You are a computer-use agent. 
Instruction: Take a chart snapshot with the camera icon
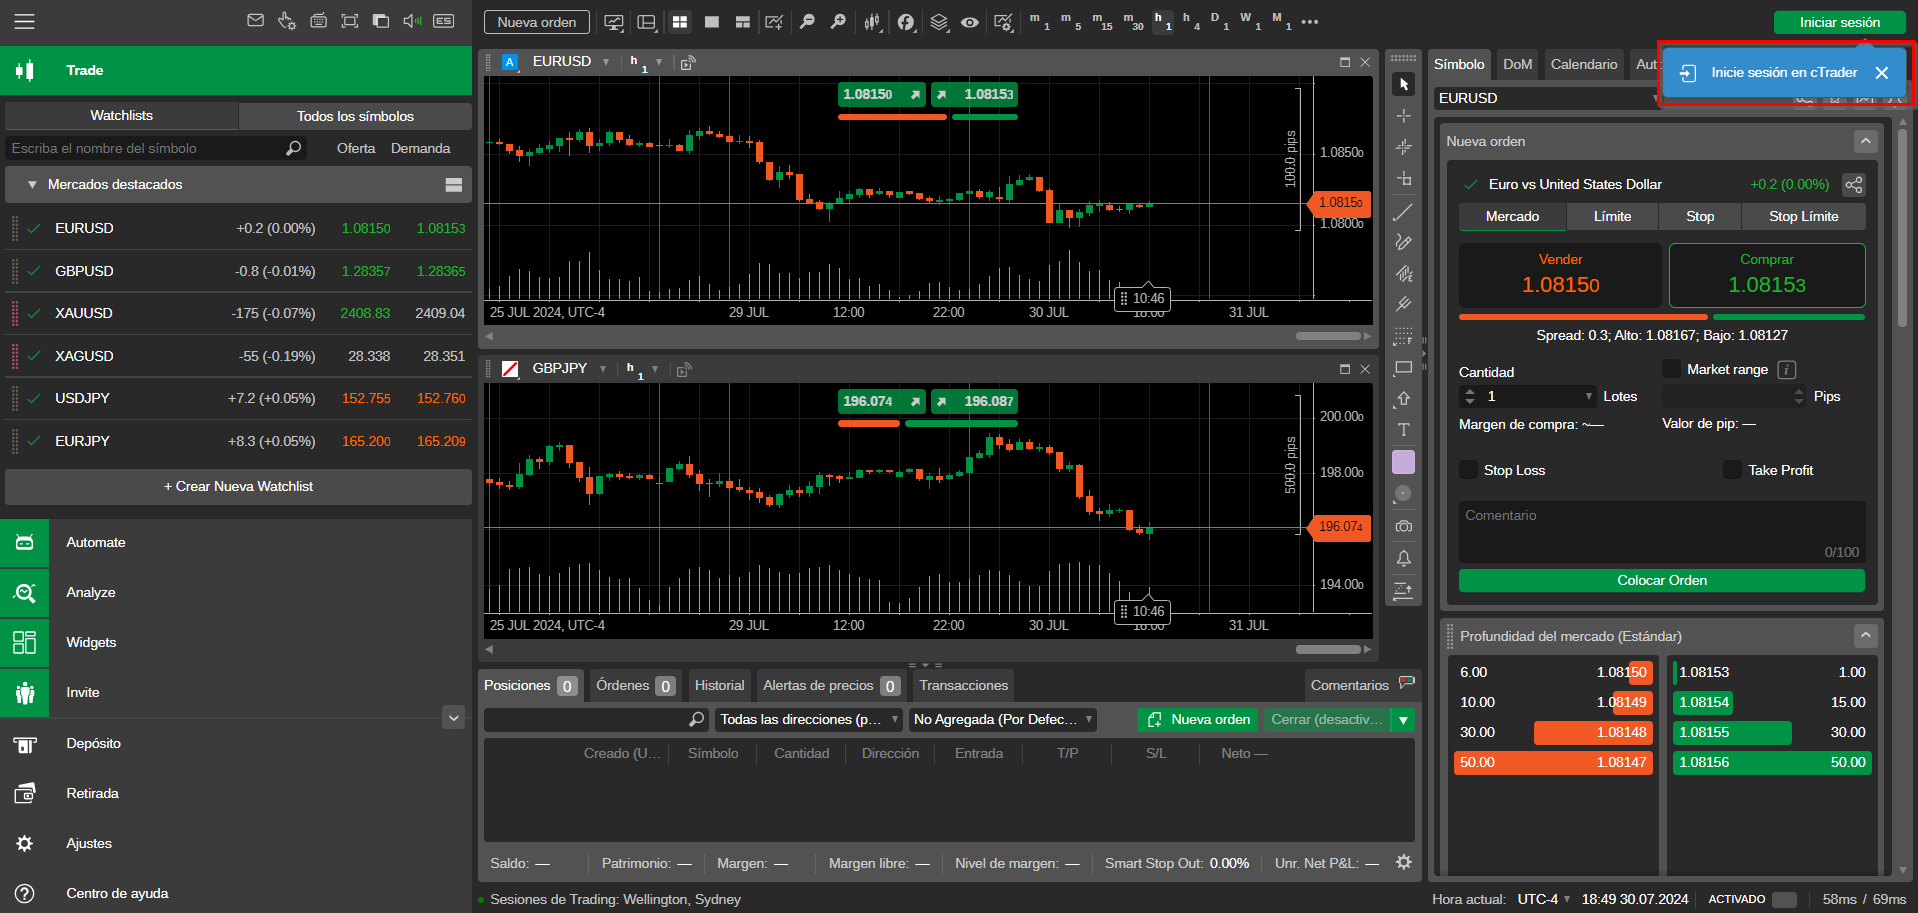1403,526
